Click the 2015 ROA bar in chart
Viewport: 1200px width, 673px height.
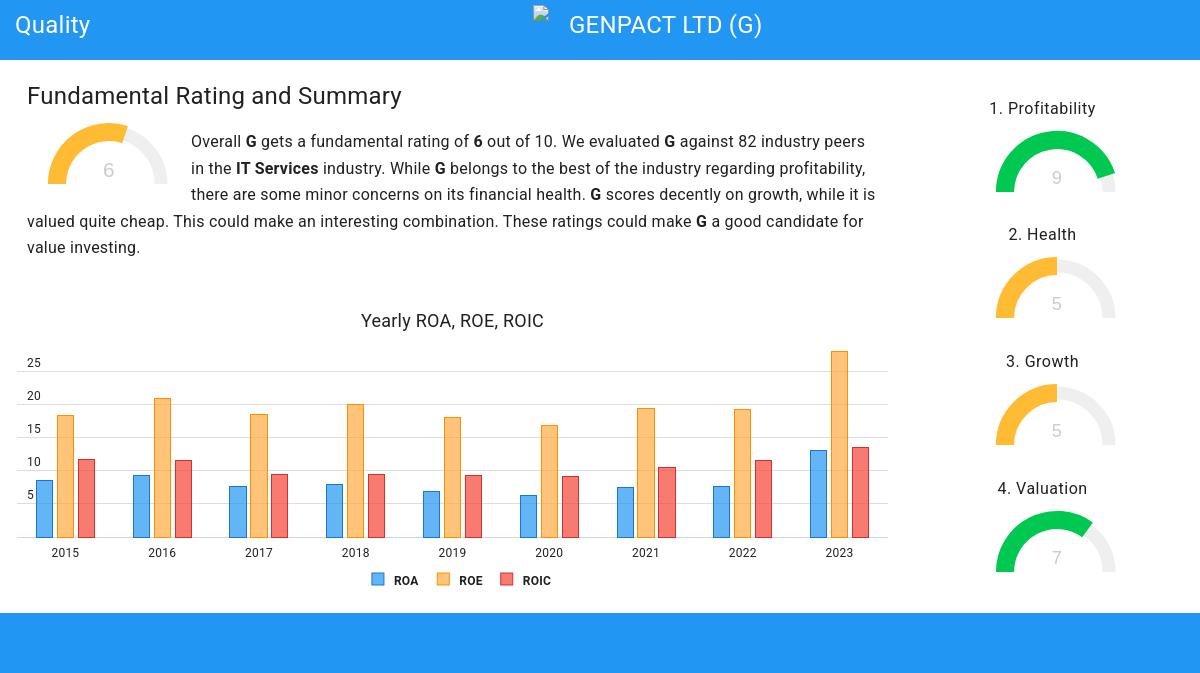click(45, 509)
